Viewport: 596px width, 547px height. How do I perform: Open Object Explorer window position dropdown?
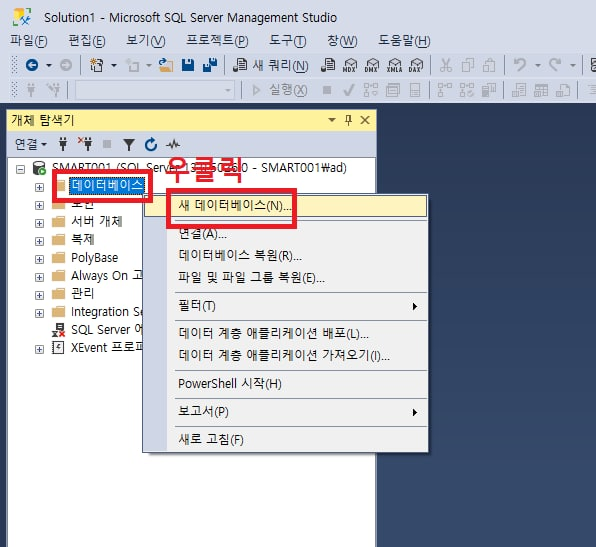pyautogui.click(x=331, y=120)
